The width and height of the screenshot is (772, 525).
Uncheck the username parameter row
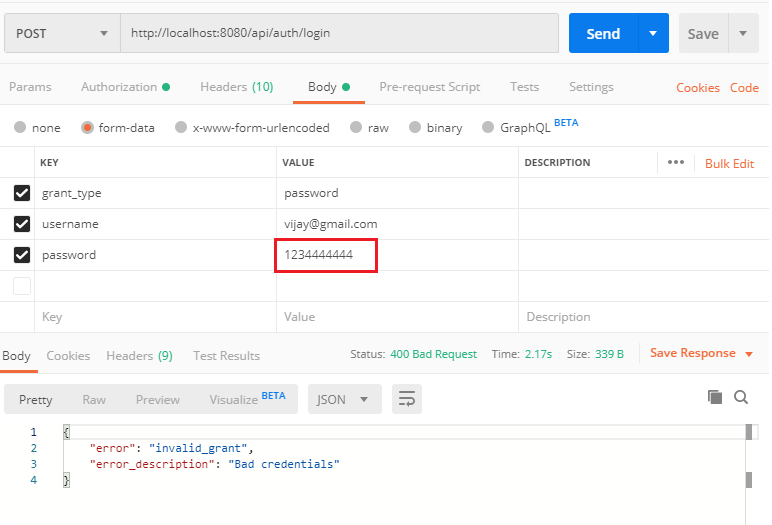pyautogui.click(x=22, y=224)
